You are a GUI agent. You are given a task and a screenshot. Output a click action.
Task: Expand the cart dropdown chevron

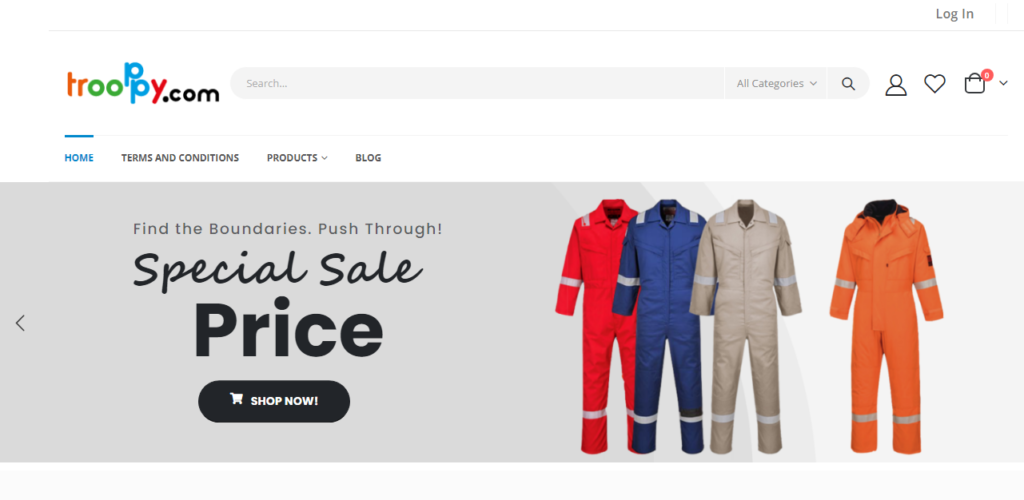[x=1003, y=84]
